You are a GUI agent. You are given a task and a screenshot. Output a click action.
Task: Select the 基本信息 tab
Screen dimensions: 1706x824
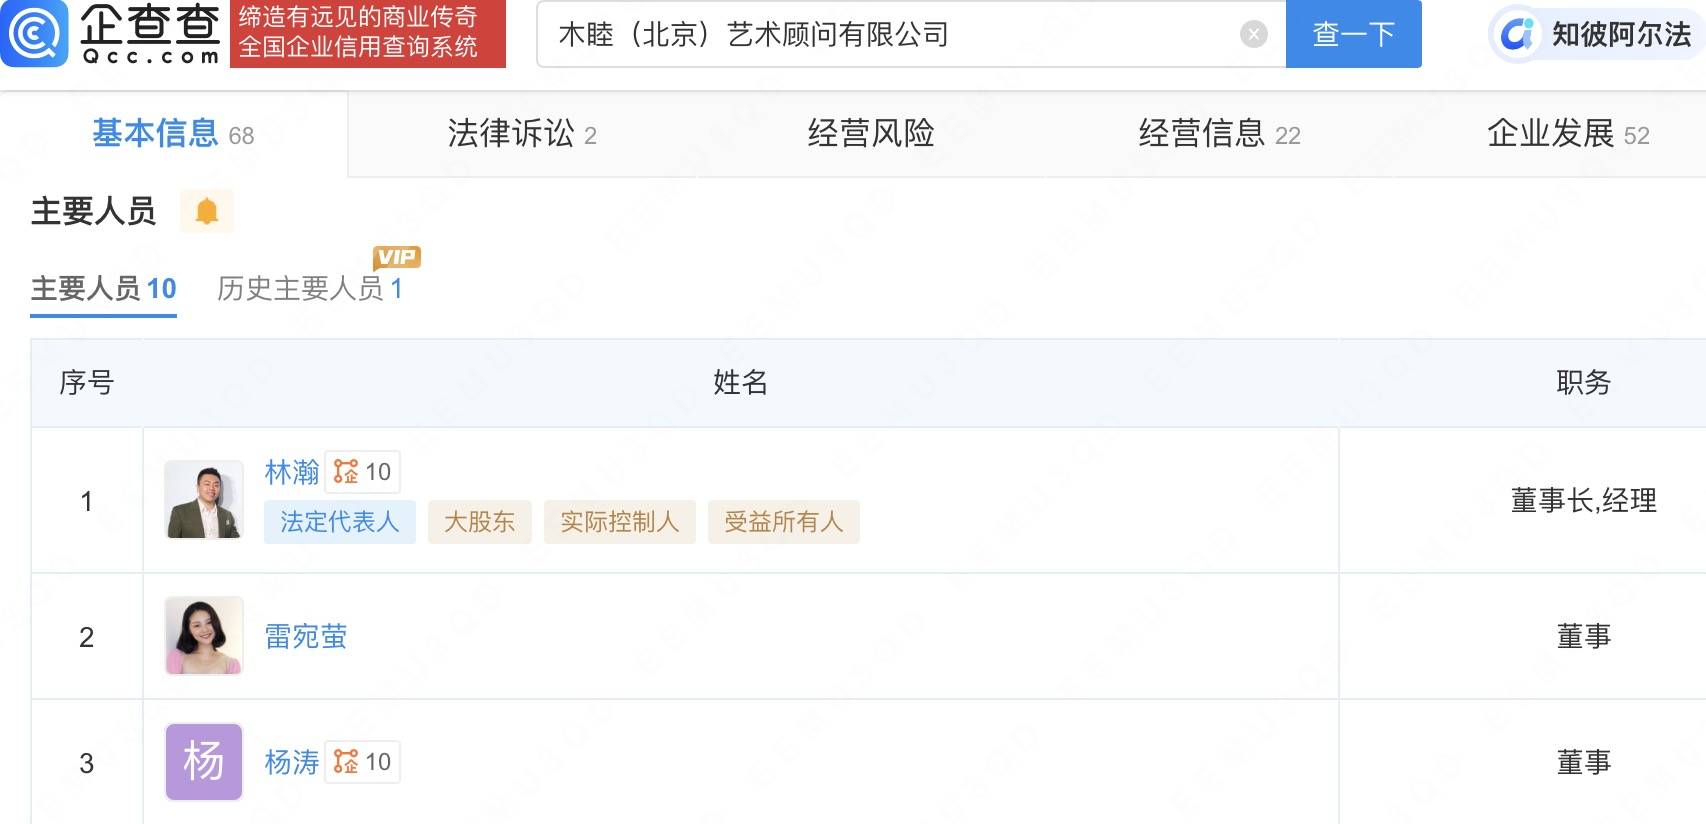click(173, 134)
